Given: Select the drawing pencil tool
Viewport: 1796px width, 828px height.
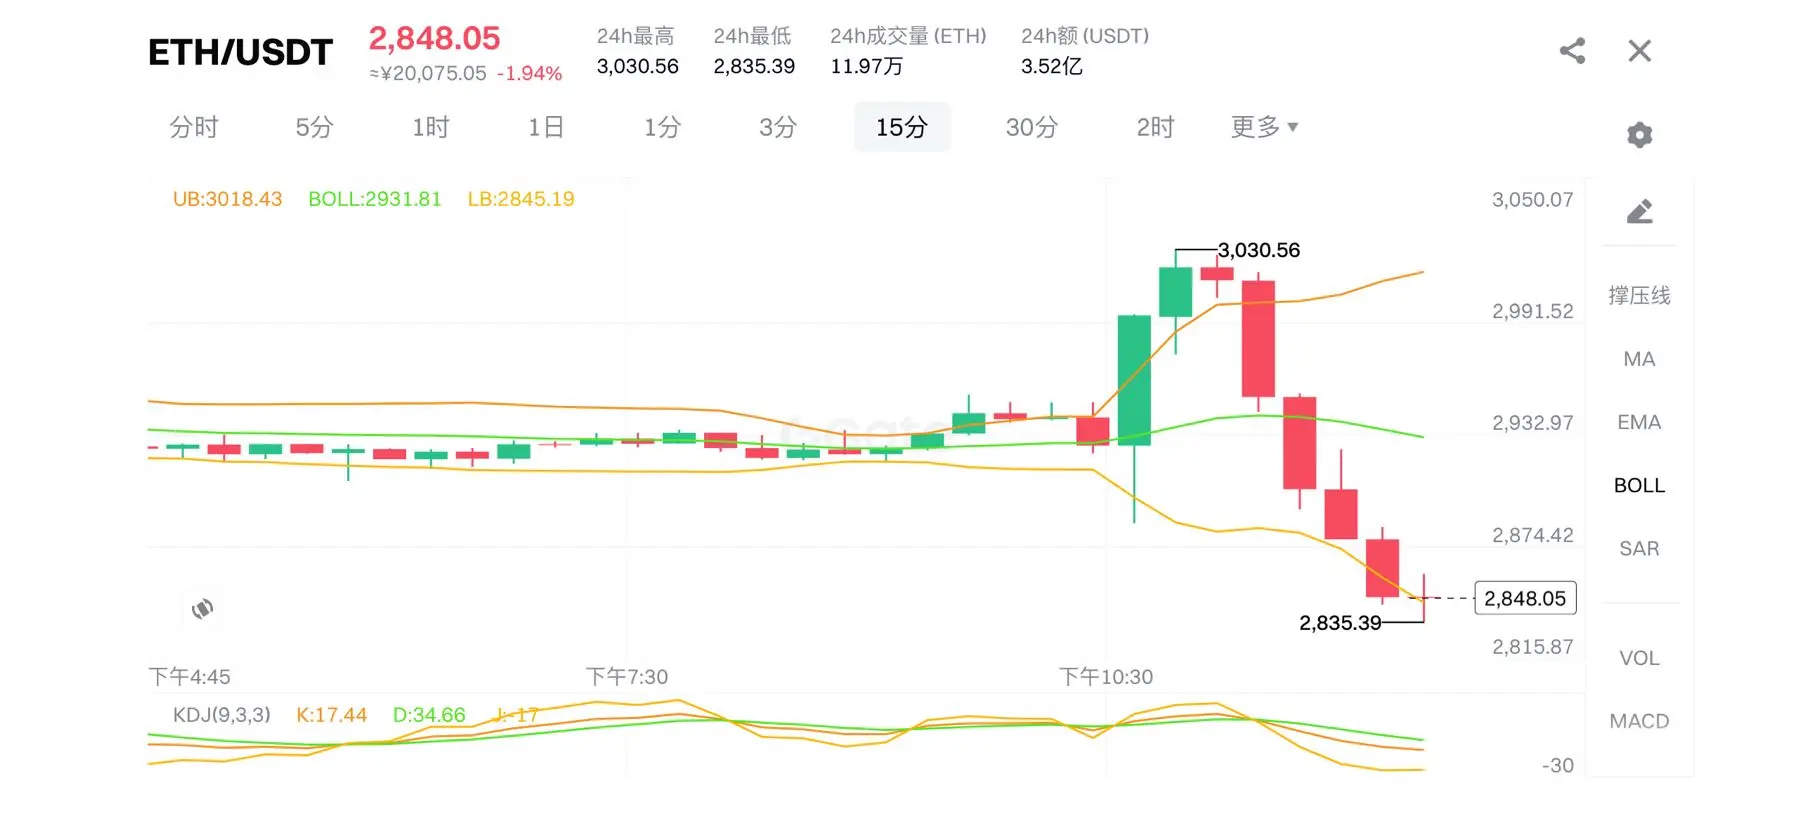Looking at the screenshot, I should 1639,211.
